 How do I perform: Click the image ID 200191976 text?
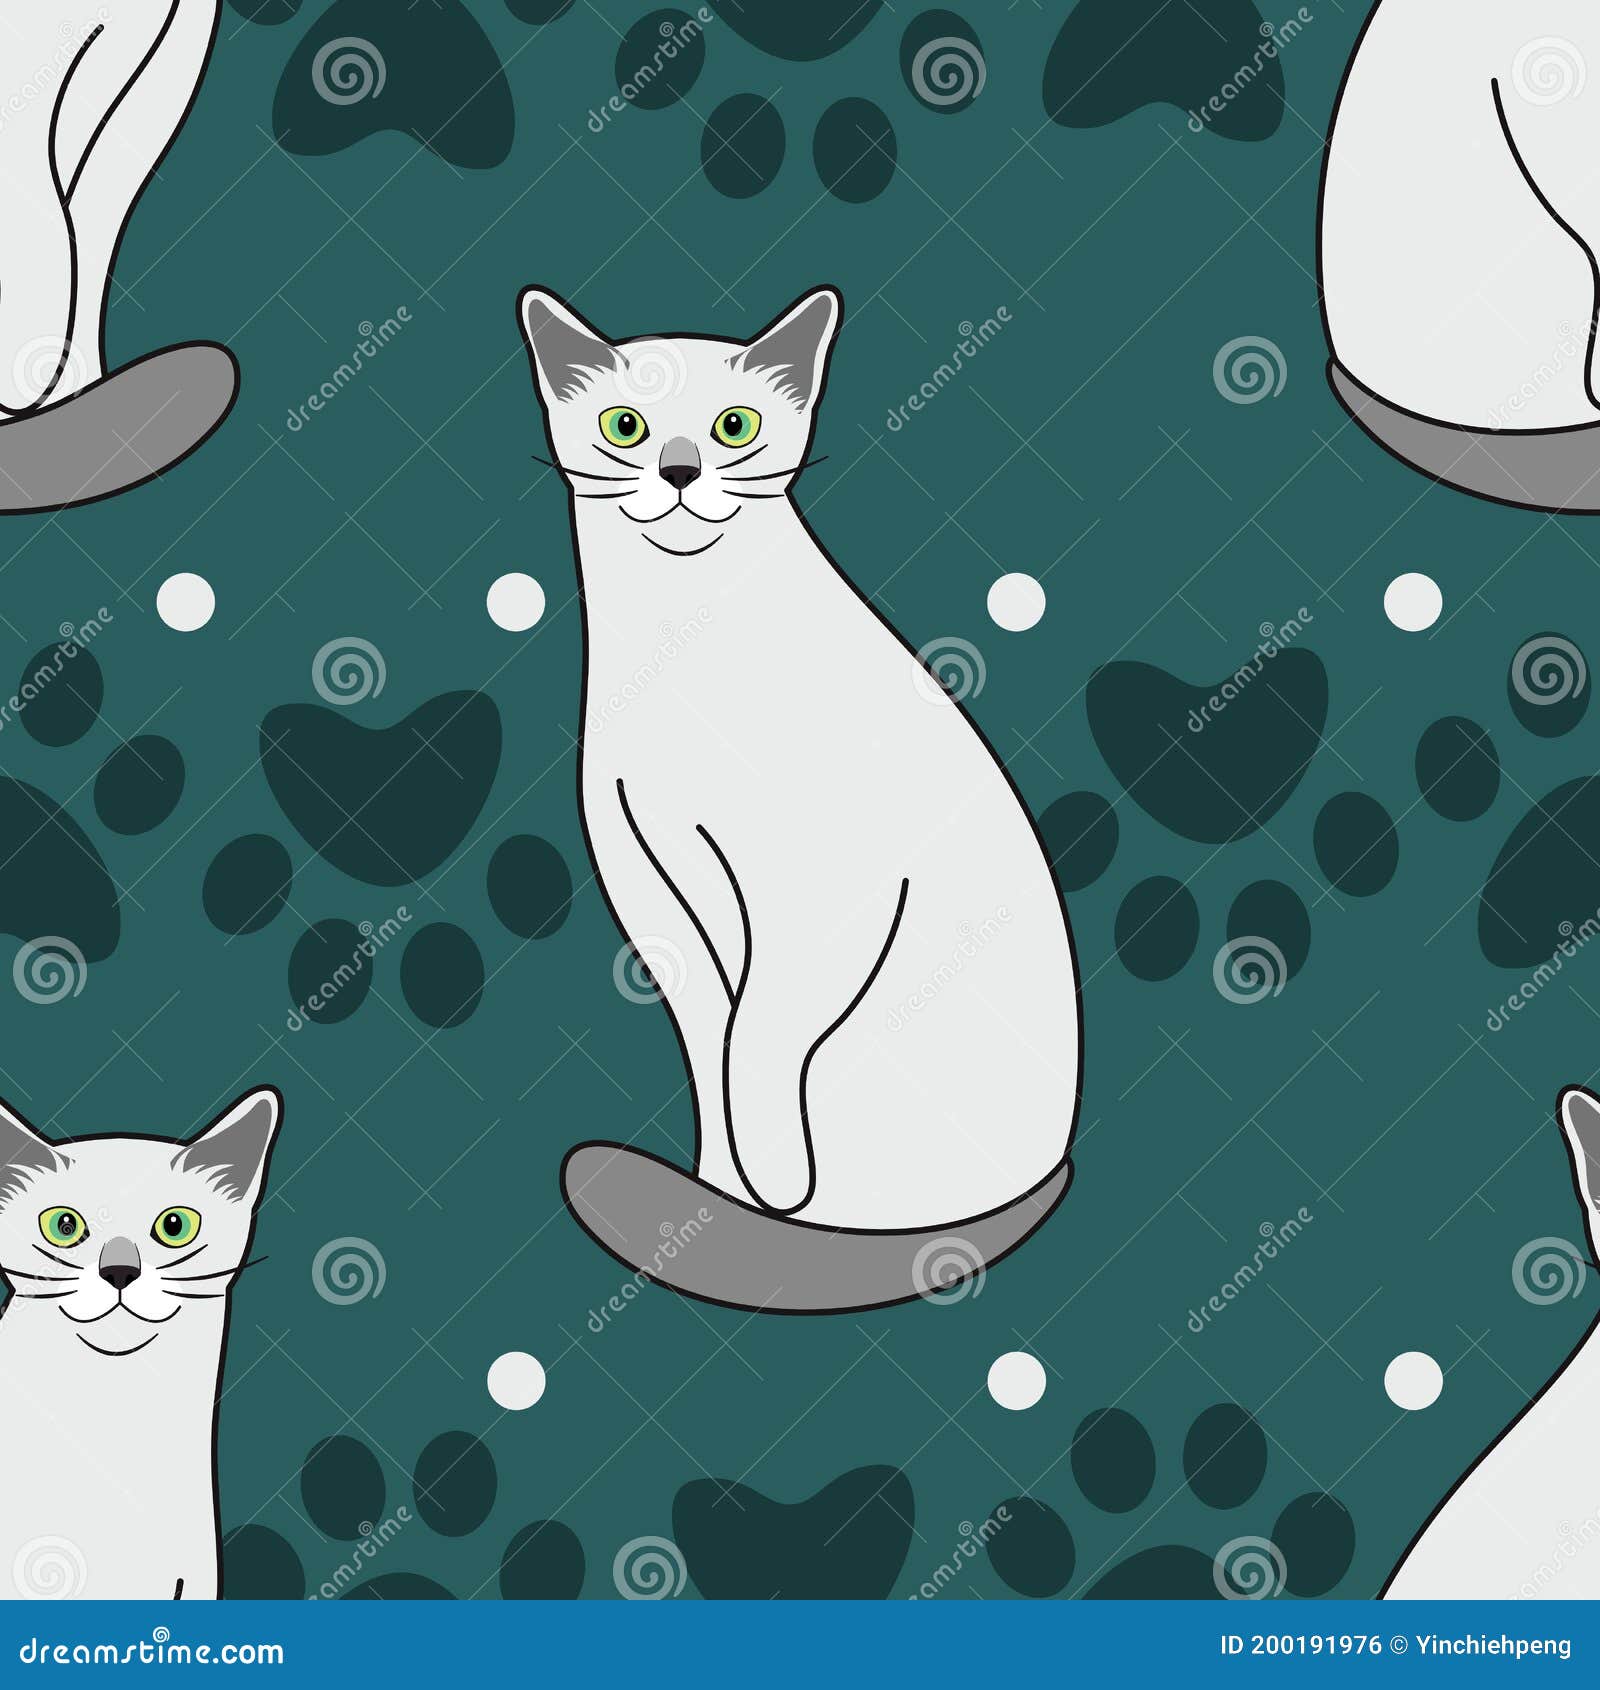pos(1300,1646)
